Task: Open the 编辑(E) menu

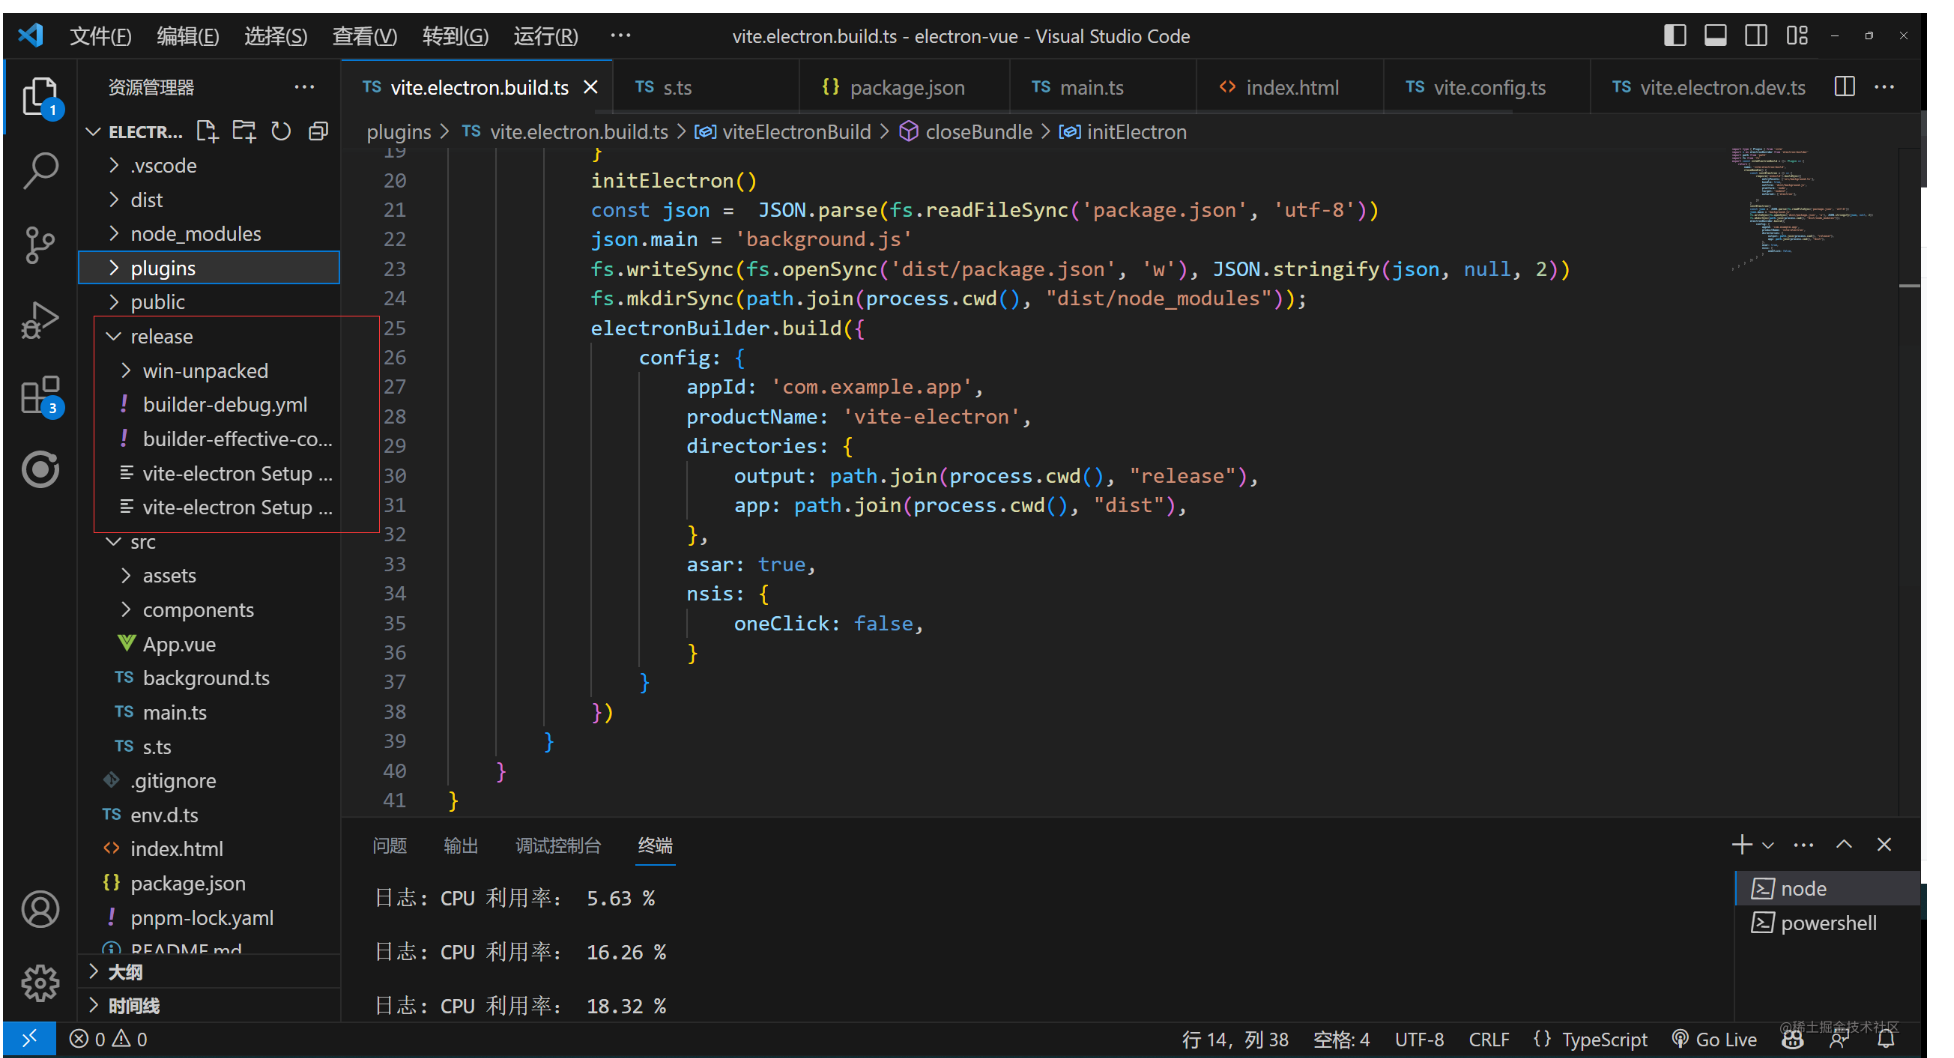Action: tap(188, 36)
